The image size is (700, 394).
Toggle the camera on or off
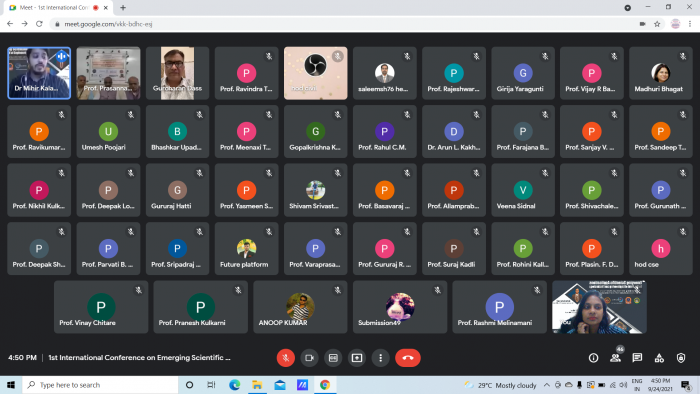(x=309, y=358)
